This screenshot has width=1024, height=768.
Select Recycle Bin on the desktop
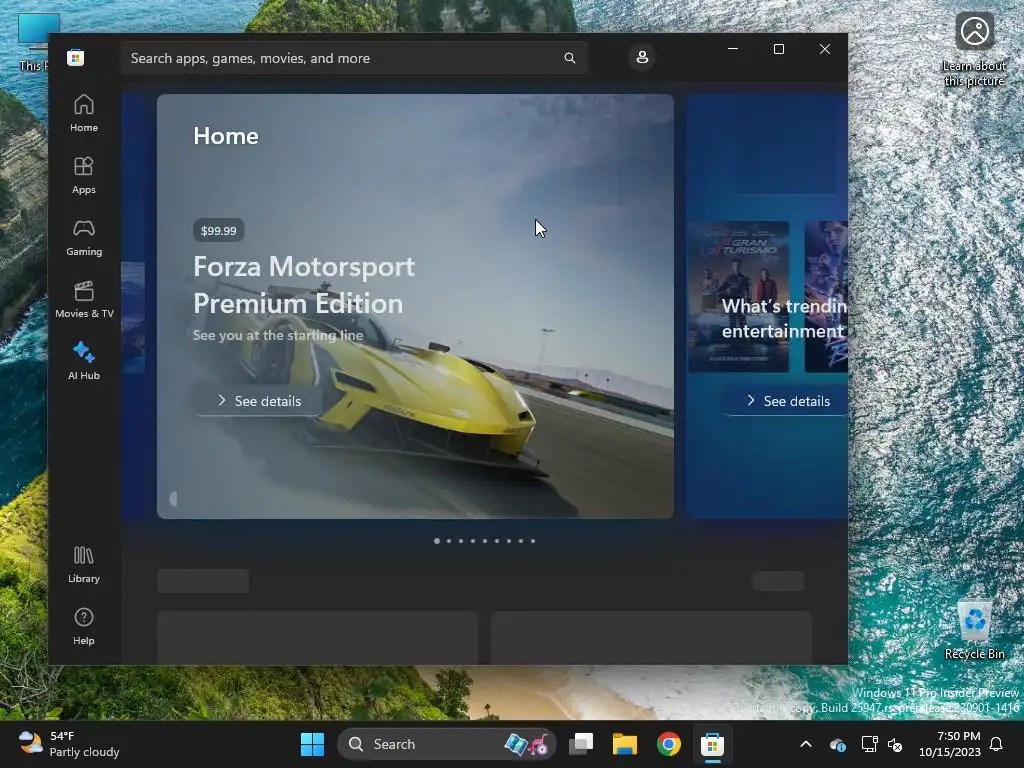pyautogui.click(x=974, y=629)
